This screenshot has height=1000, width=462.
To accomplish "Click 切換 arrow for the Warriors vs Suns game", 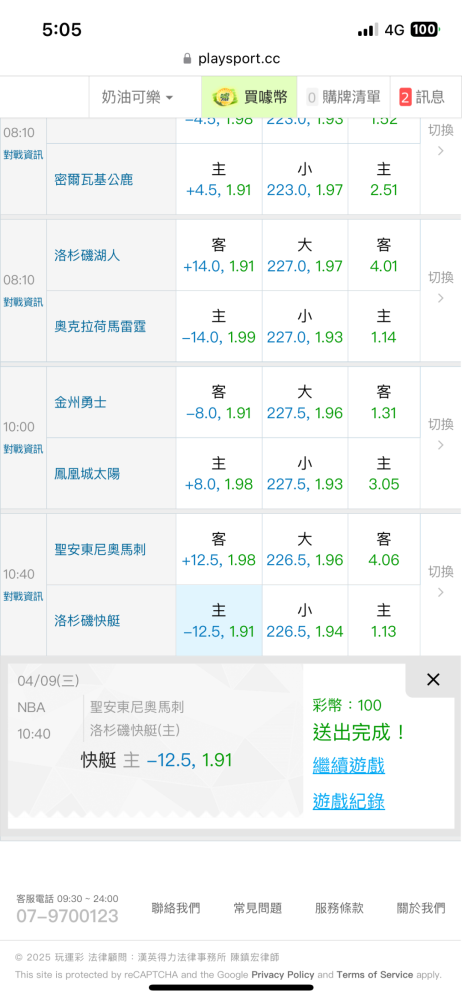I will pos(440,434).
